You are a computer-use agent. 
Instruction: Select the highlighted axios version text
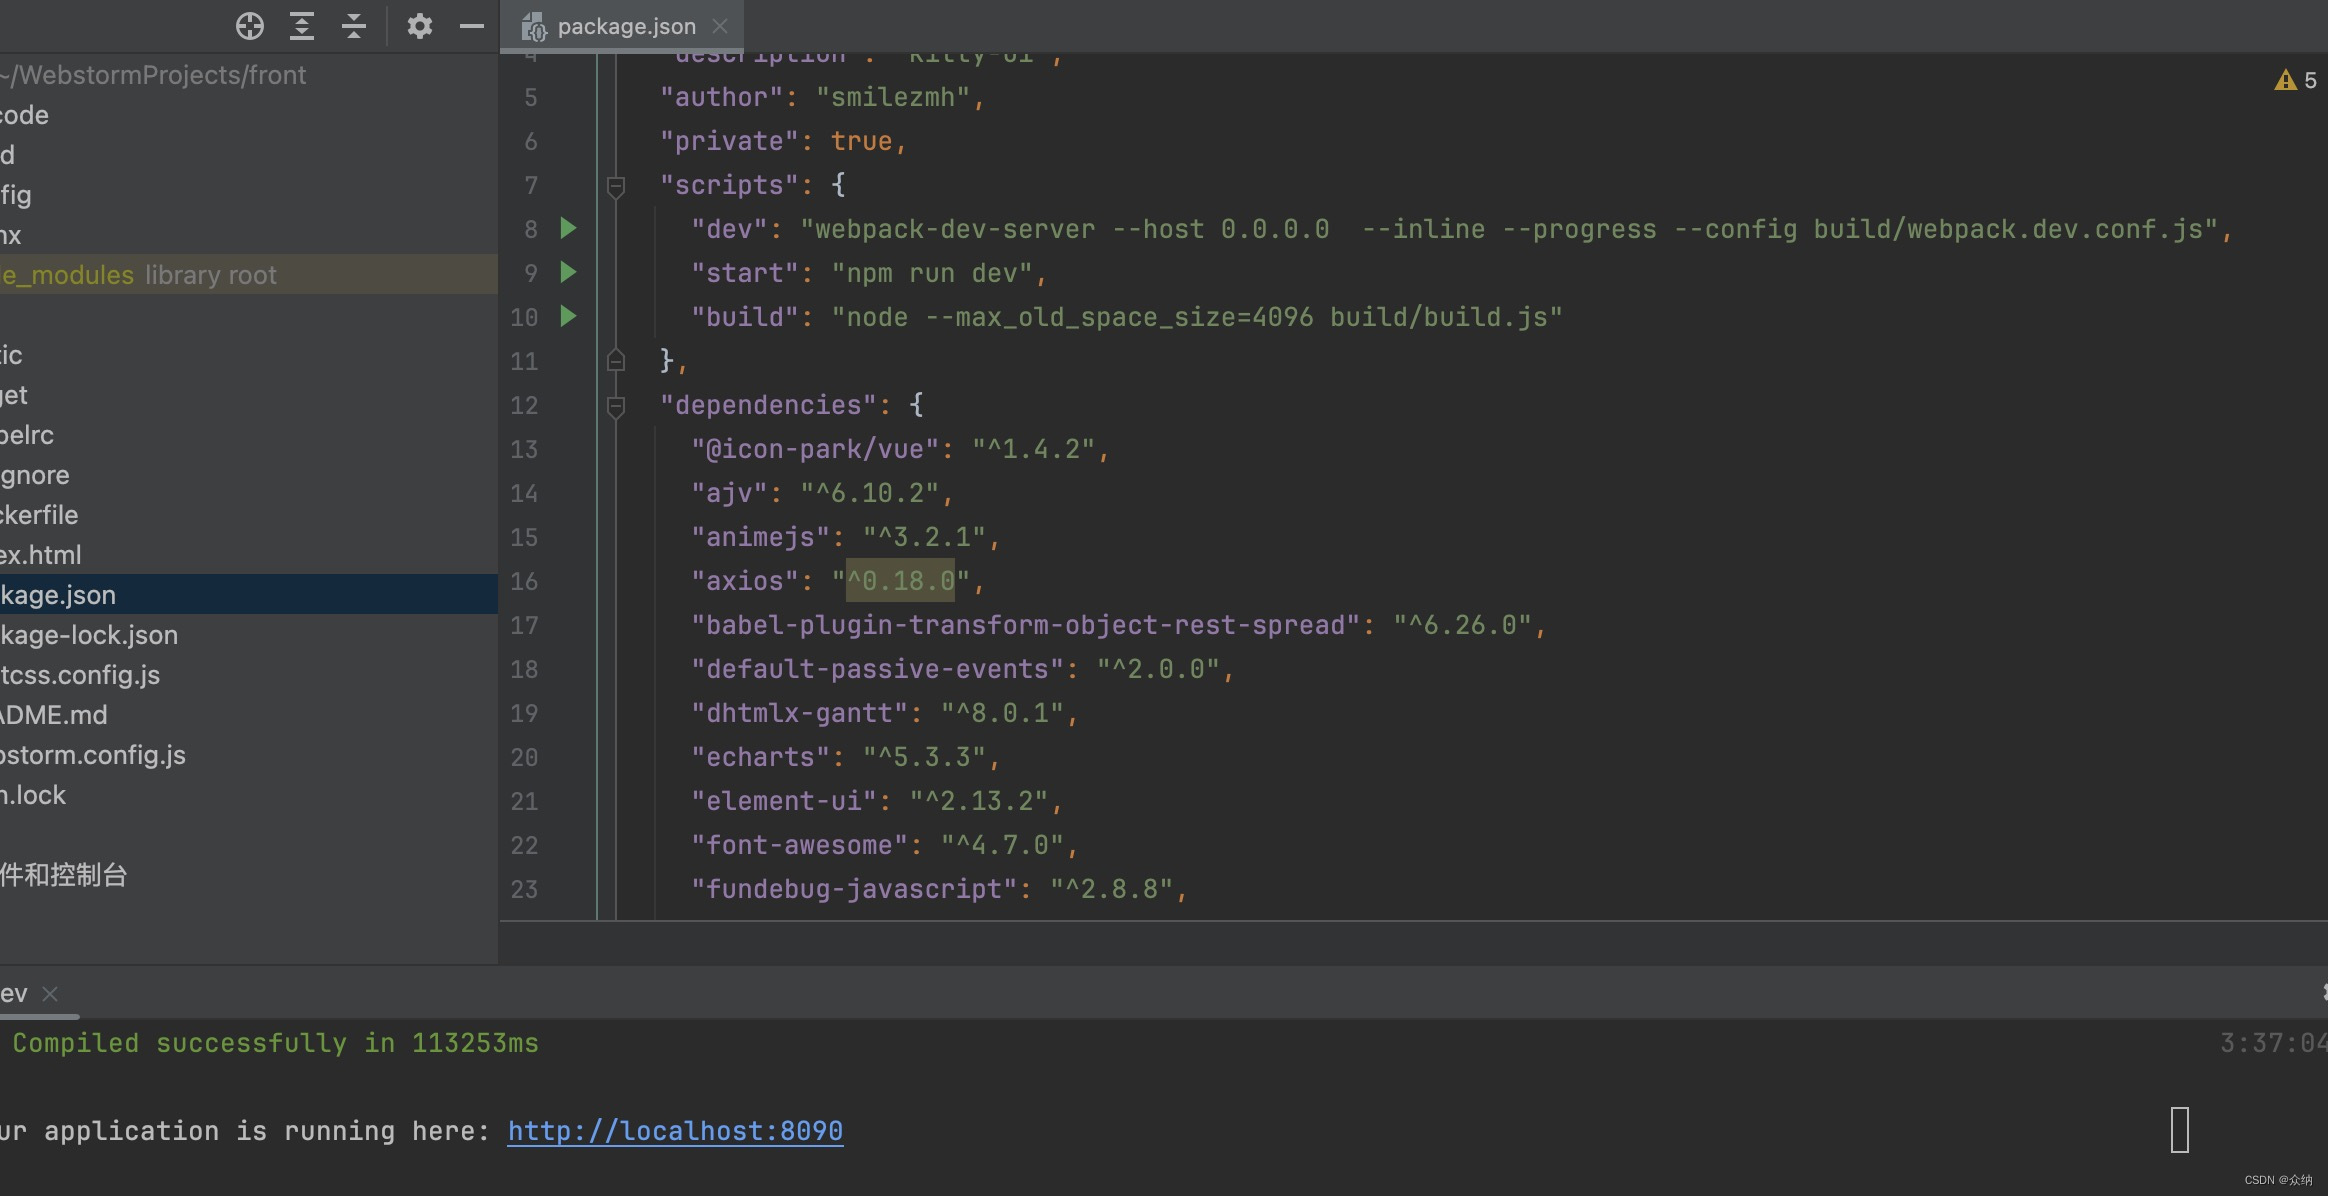(x=898, y=580)
